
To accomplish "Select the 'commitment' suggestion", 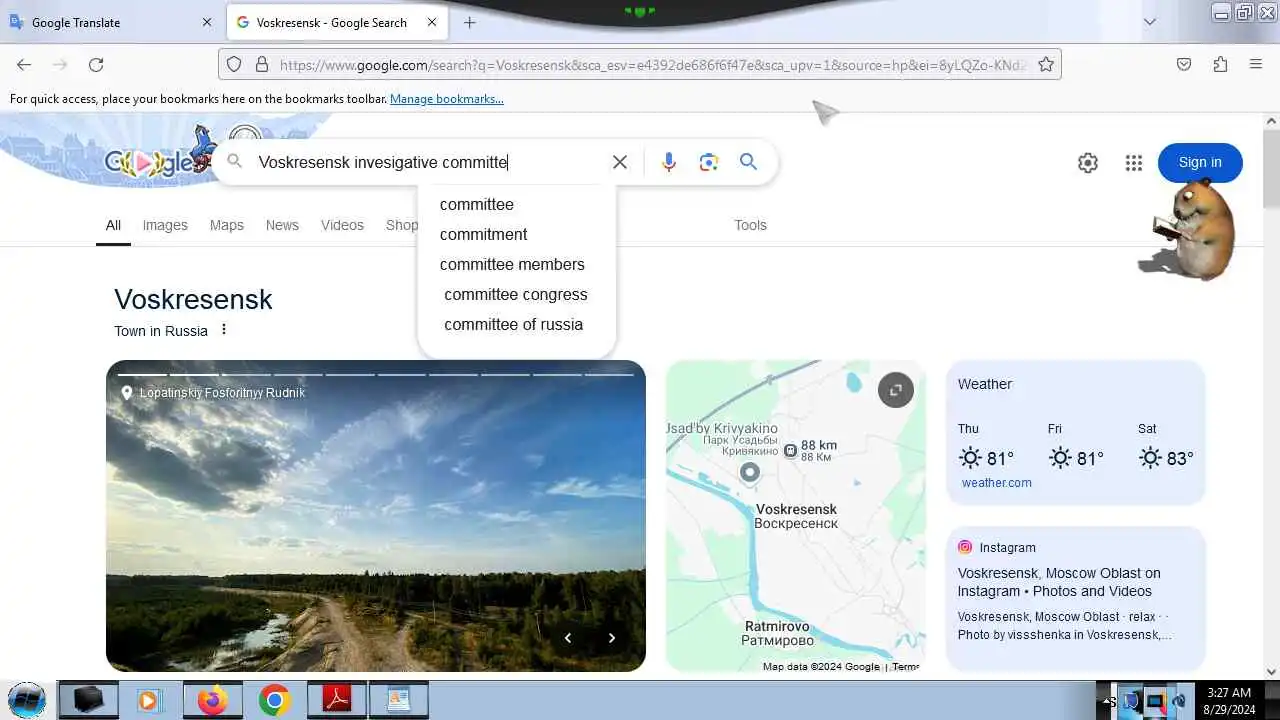I will coord(483,234).
